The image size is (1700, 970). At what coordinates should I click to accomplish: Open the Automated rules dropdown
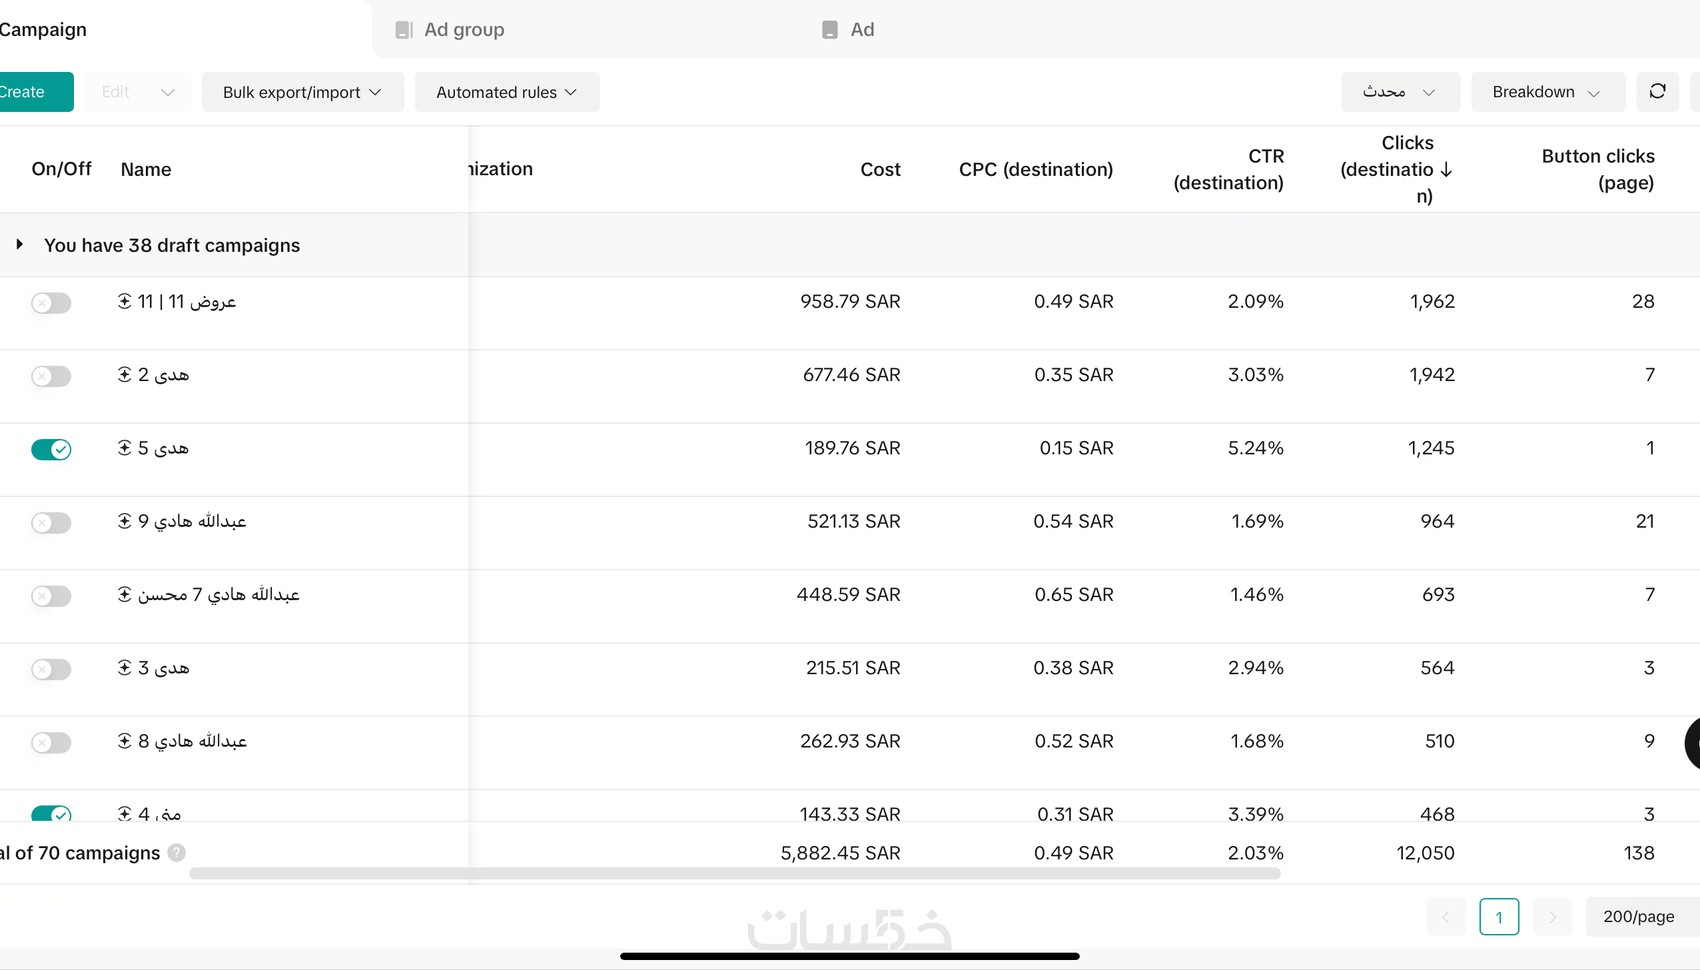pyautogui.click(x=507, y=92)
